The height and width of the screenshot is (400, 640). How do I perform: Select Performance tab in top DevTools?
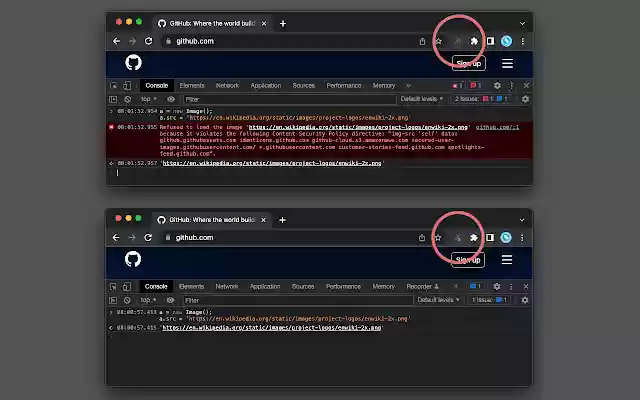(344, 85)
